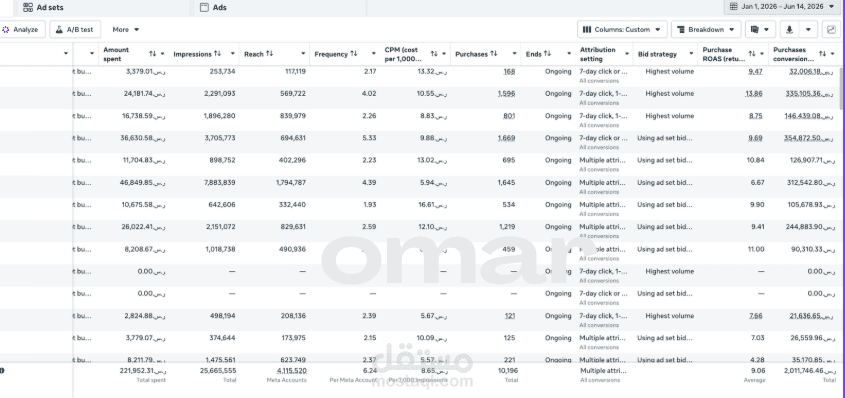Open Ends column options arrow

click(x=569, y=54)
